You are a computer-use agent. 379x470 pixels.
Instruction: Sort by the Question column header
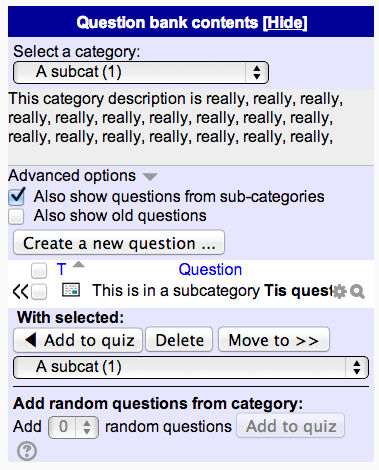[x=210, y=269]
